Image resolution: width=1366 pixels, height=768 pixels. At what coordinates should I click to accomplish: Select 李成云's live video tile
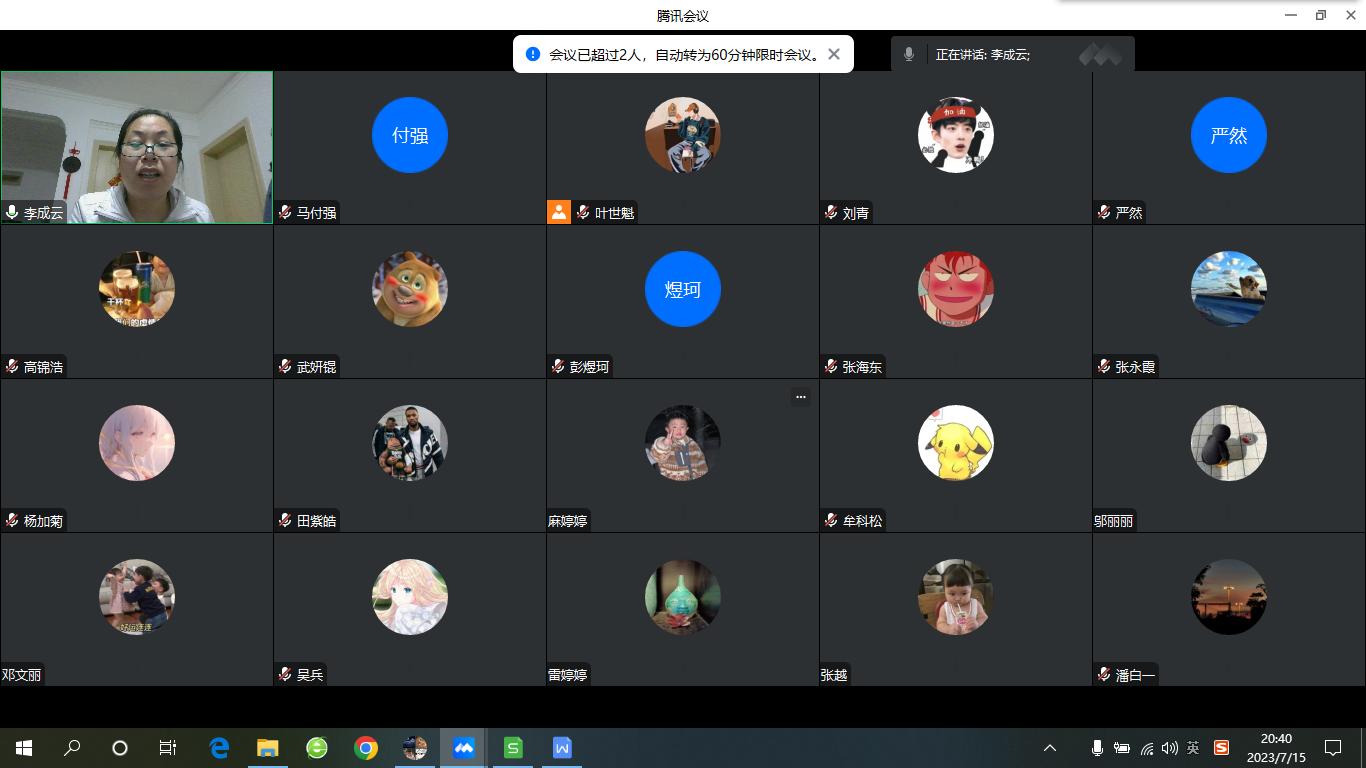pos(137,146)
